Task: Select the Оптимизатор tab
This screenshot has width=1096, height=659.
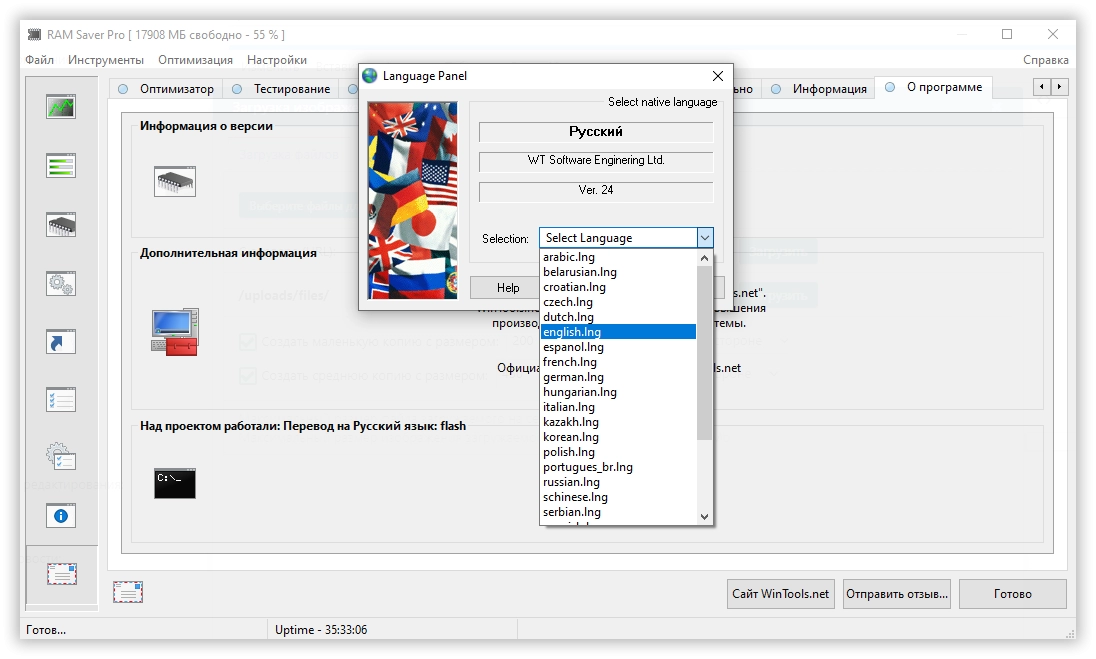Action: [166, 89]
